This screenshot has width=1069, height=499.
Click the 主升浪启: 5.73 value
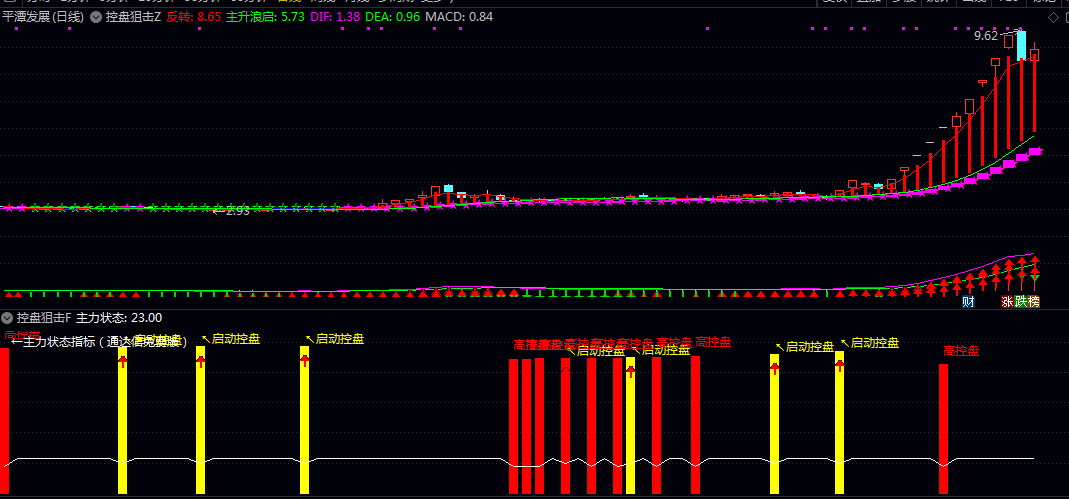coord(265,17)
